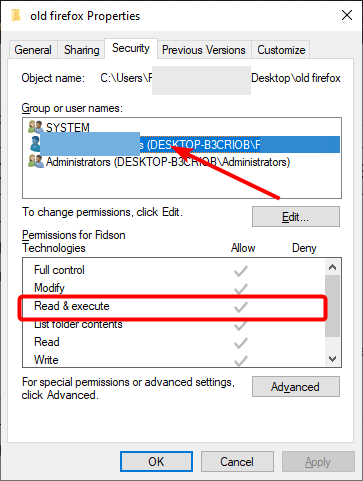The width and height of the screenshot is (363, 481).
Task: Go to the Previous Versions tab
Action: pyautogui.click(x=204, y=50)
